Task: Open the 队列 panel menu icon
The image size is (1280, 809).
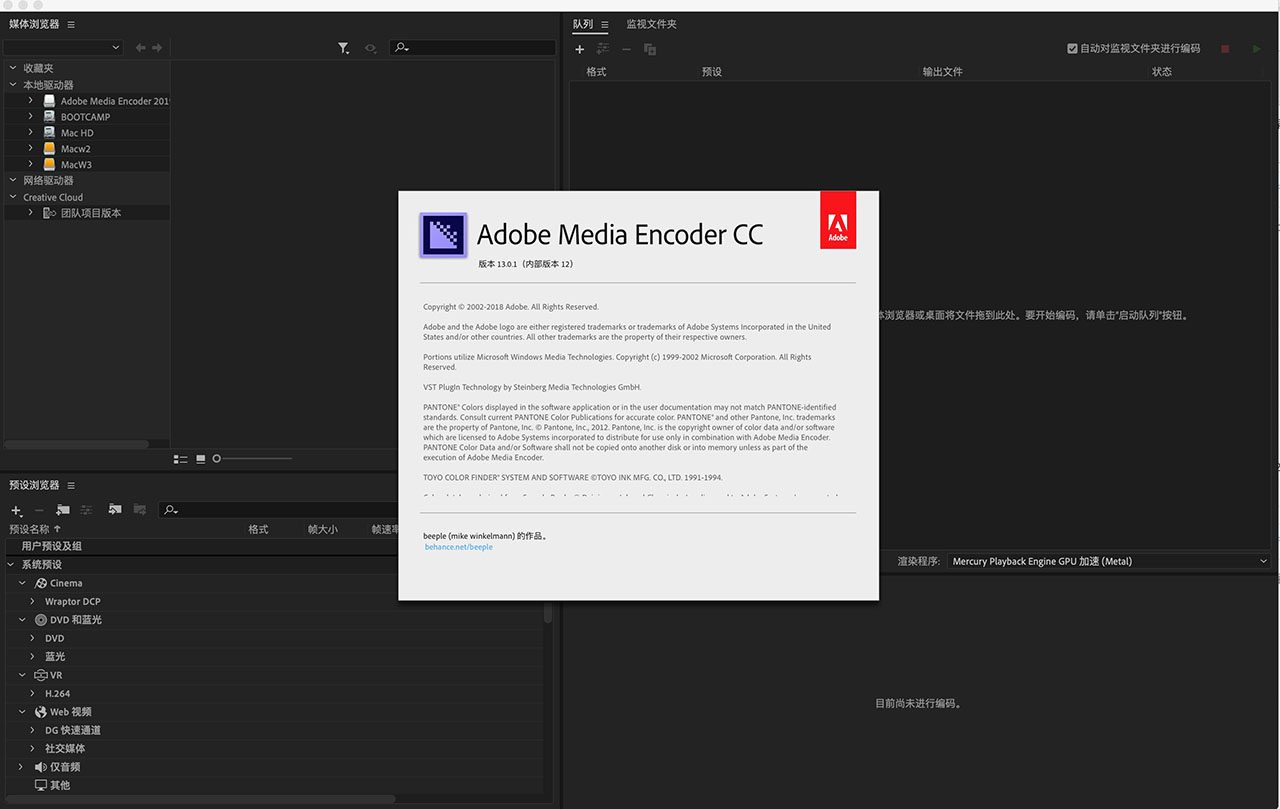Action: point(605,24)
